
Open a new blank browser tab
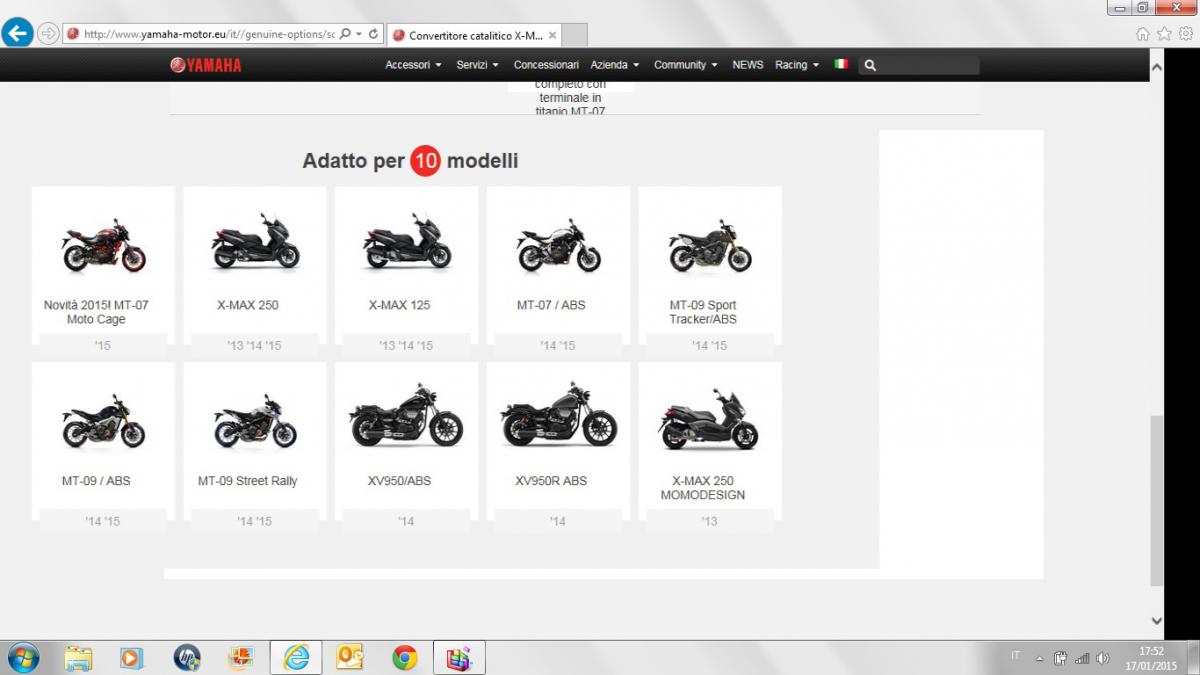tap(575, 35)
